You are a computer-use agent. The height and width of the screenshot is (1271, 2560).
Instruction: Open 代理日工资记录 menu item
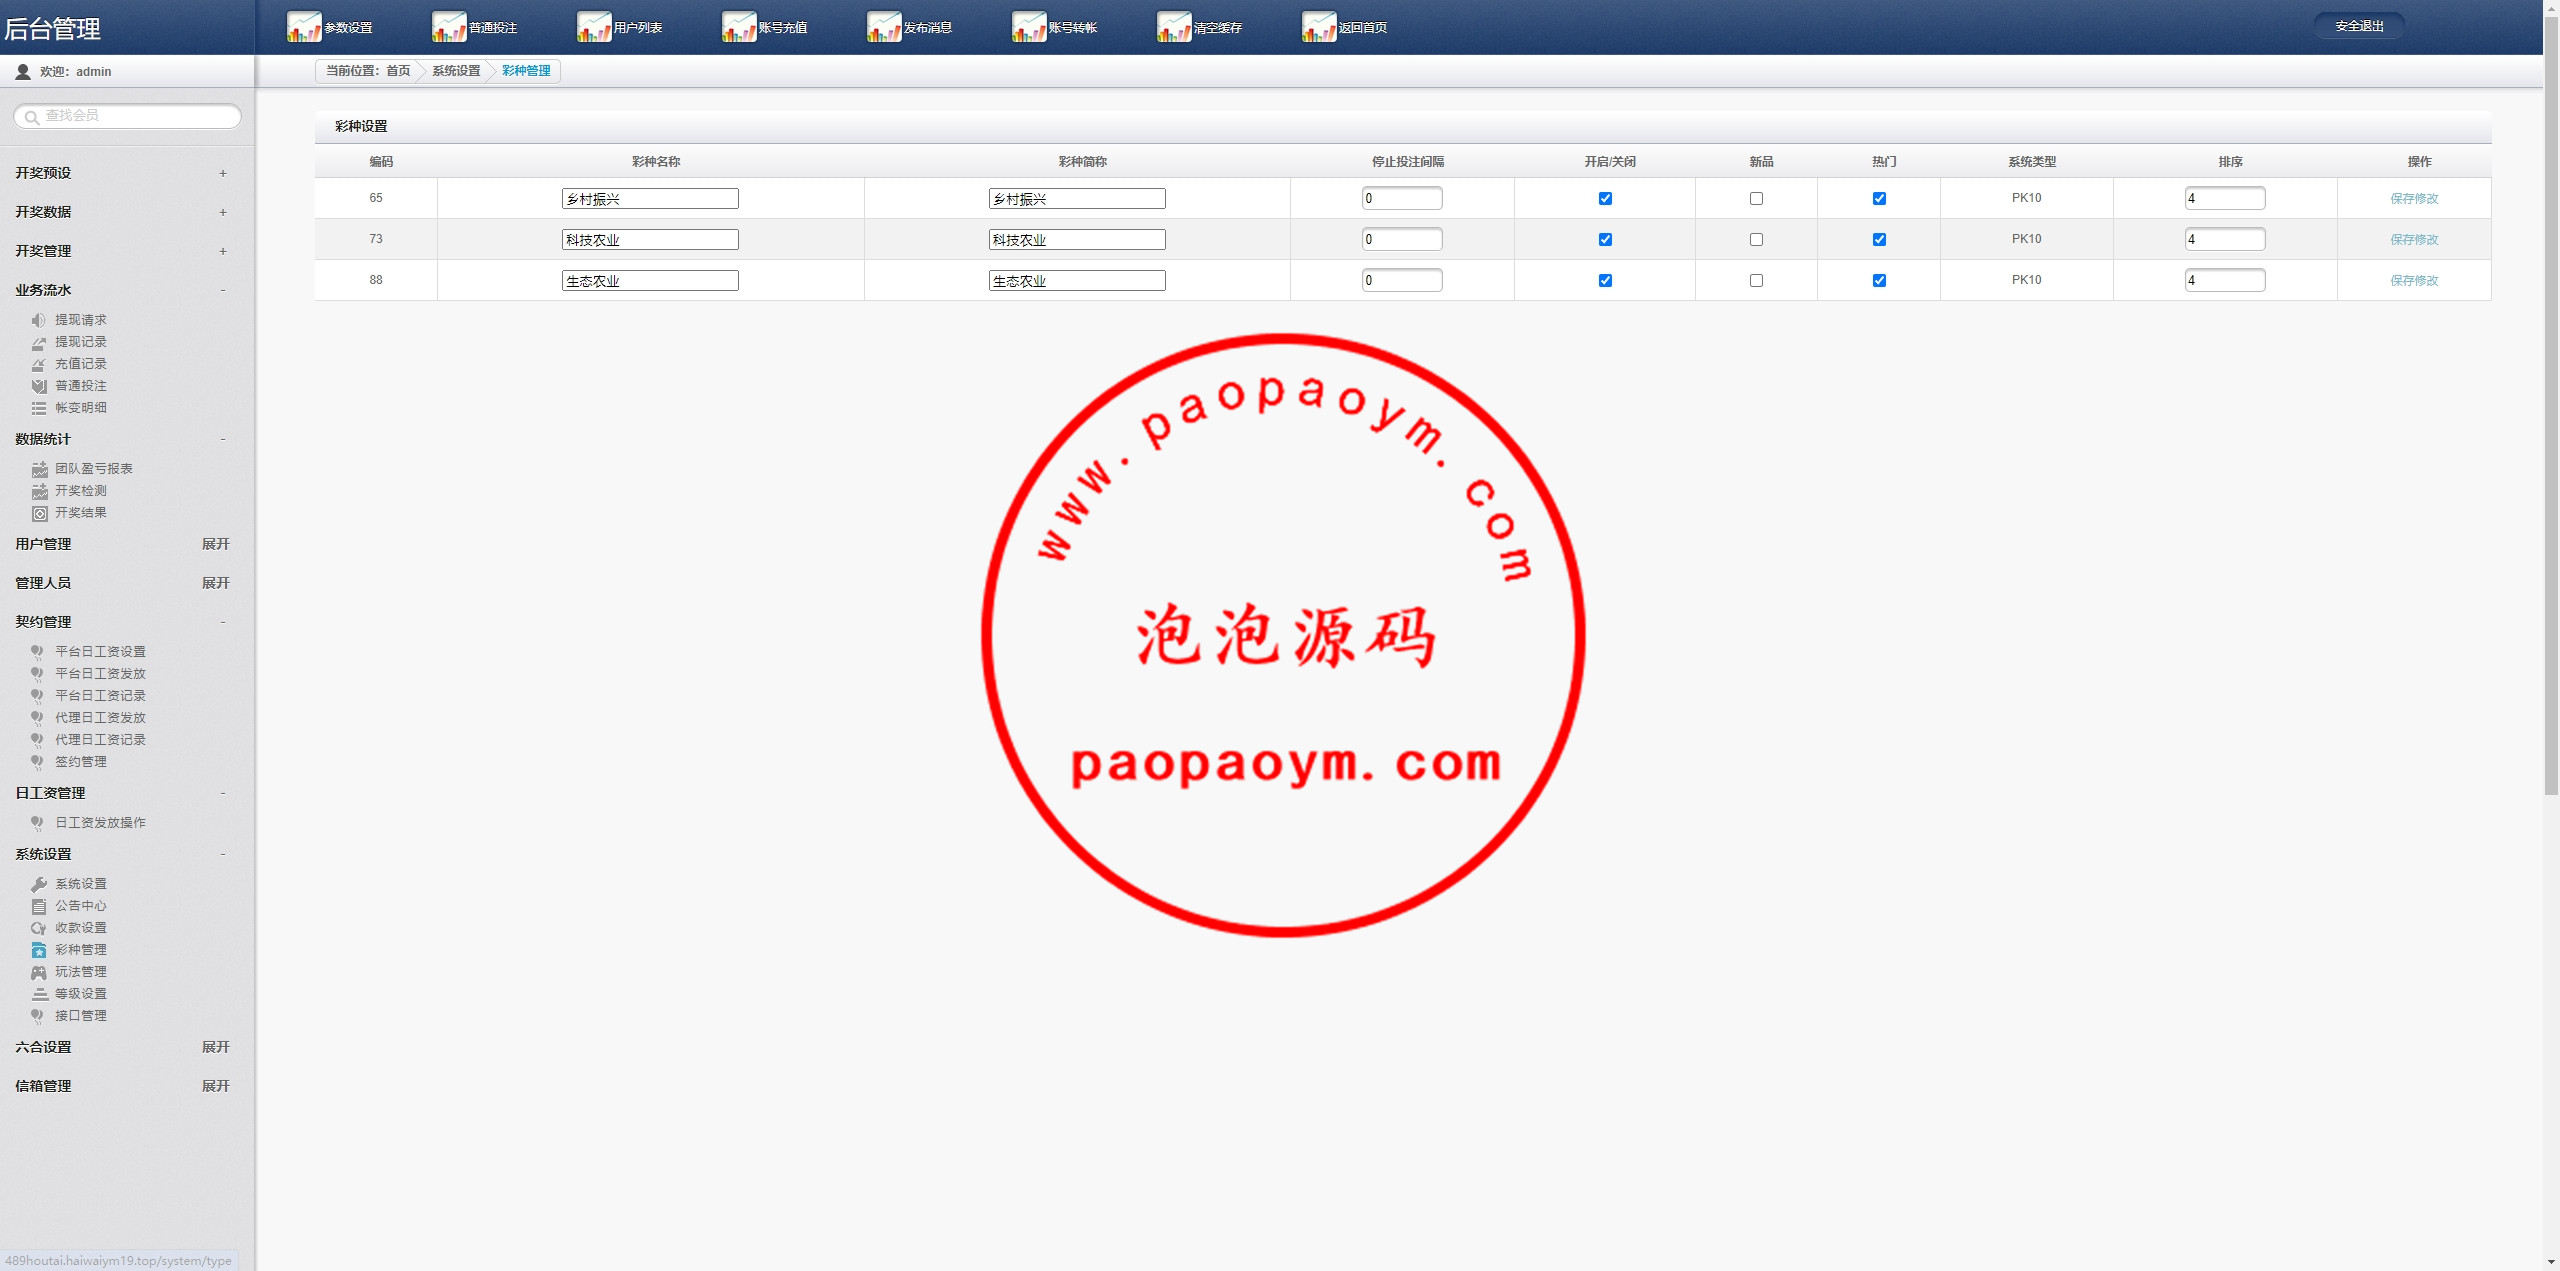pyautogui.click(x=100, y=740)
